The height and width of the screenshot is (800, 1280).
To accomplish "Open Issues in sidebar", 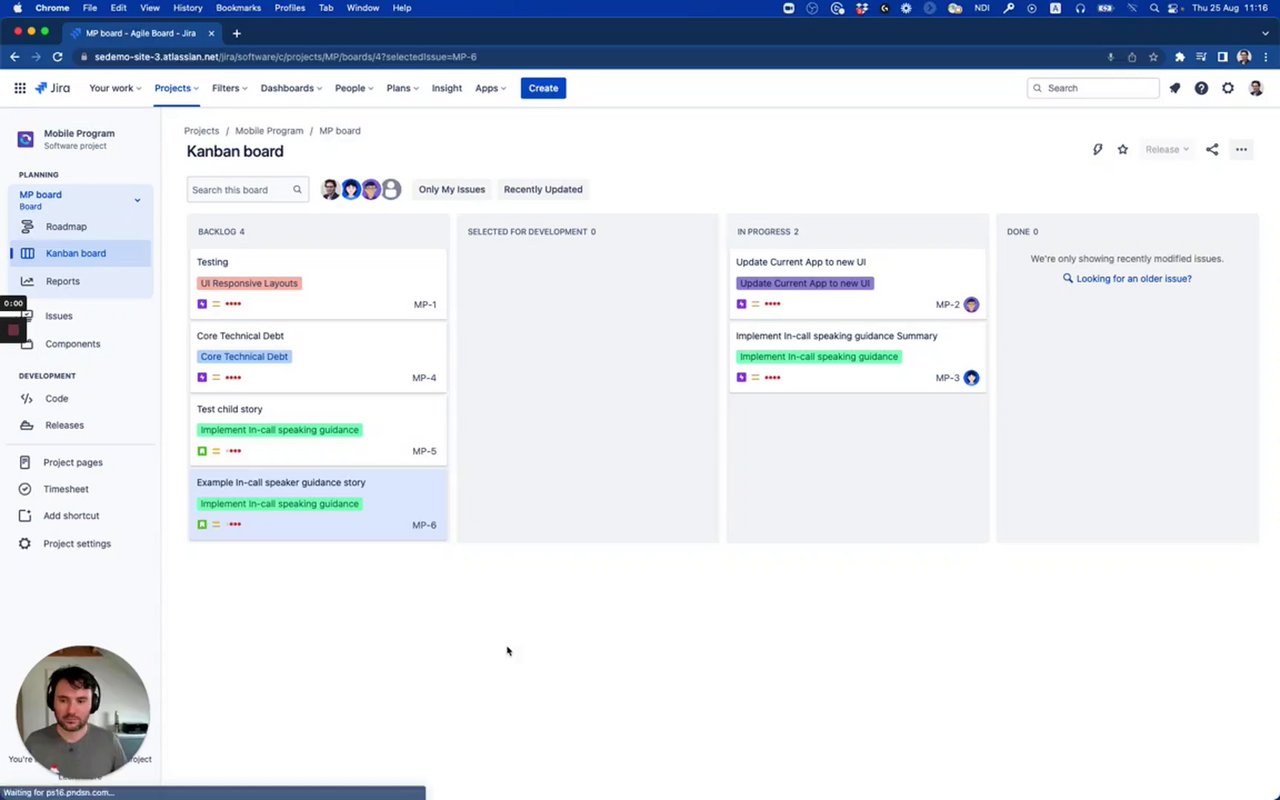I will click(x=80, y=316).
